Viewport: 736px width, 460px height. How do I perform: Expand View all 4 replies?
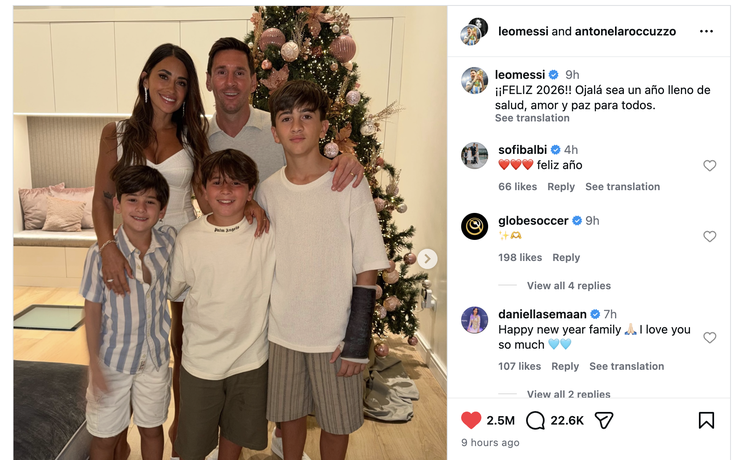click(568, 286)
